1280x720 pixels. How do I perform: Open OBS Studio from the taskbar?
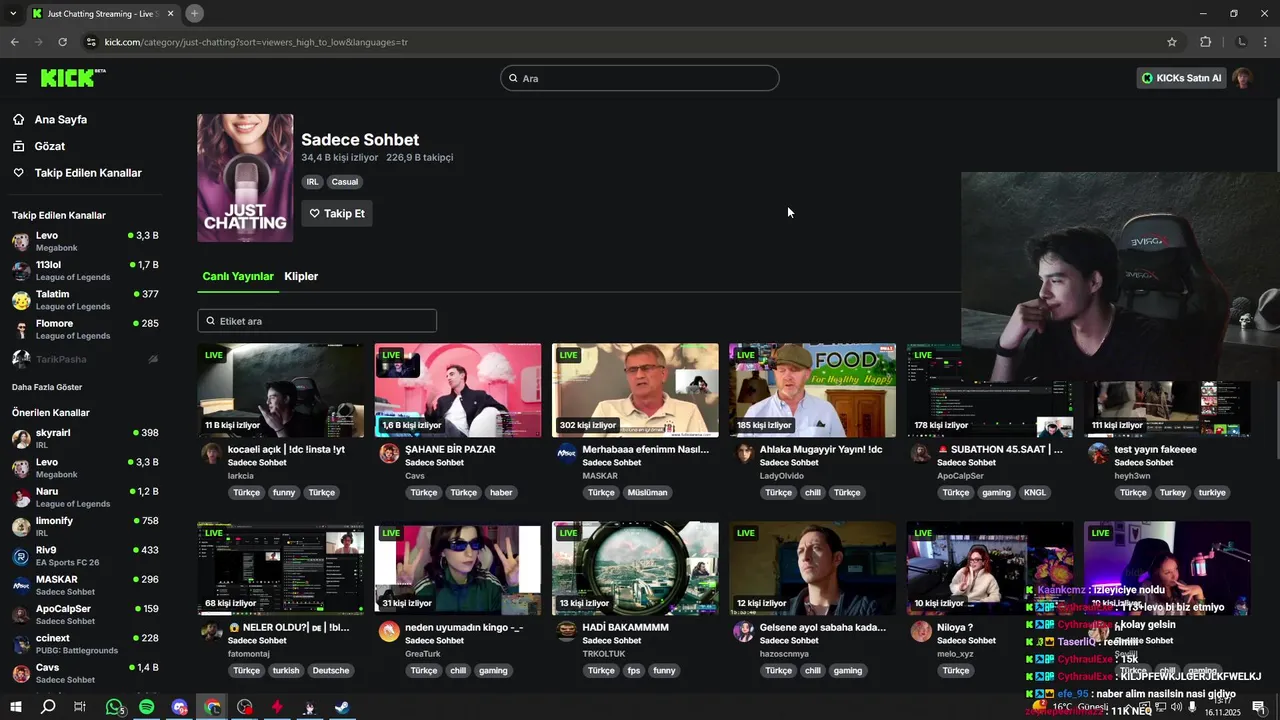[x=245, y=707]
